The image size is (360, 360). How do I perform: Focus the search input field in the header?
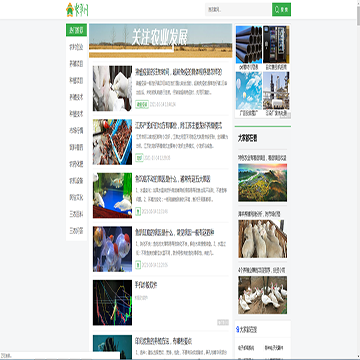coord(238,10)
